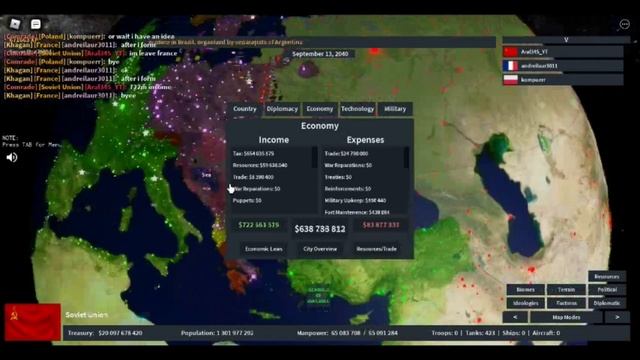640x360 pixels.
Task: Click the Treasury value in bottom bar
Action: (120, 333)
